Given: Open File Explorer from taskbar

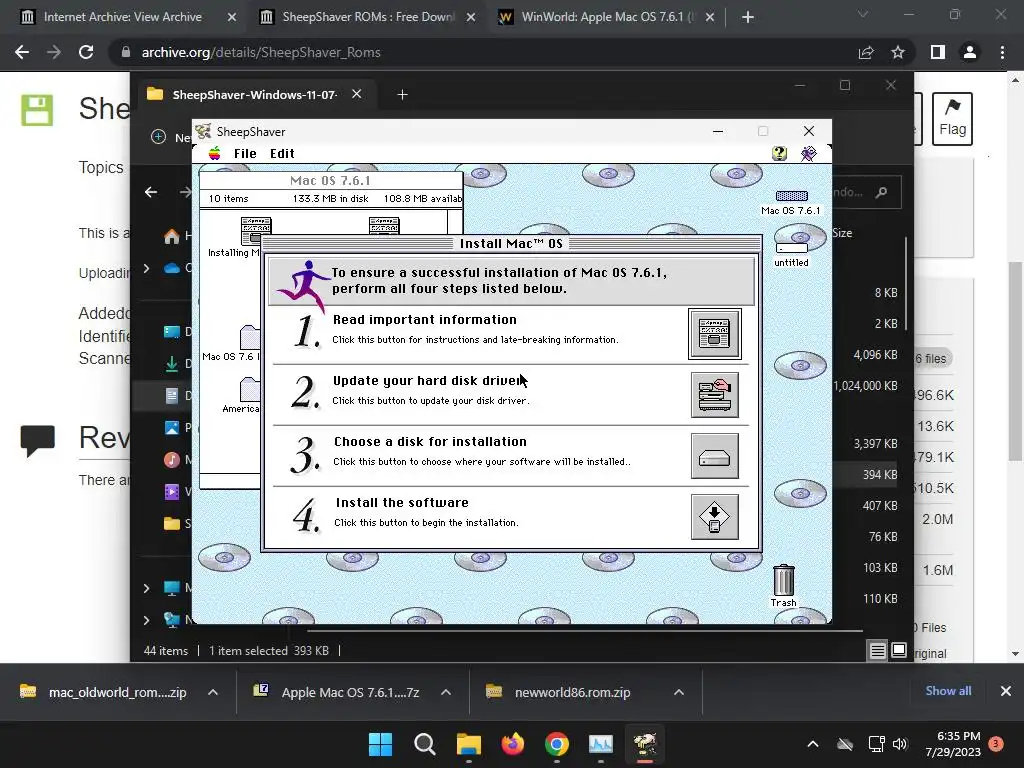Looking at the screenshot, I should pyautogui.click(x=469, y=744).
